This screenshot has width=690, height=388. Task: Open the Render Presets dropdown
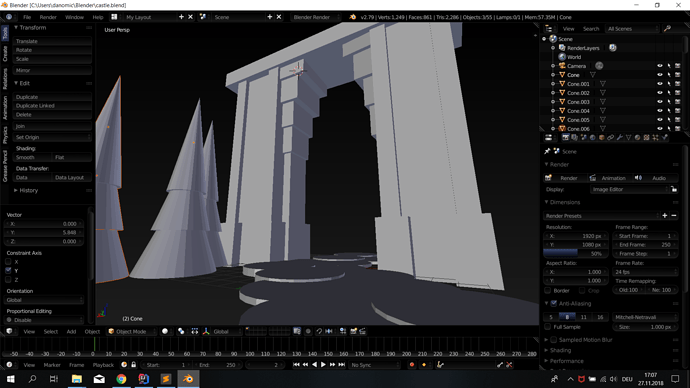[x=602, y=216]
